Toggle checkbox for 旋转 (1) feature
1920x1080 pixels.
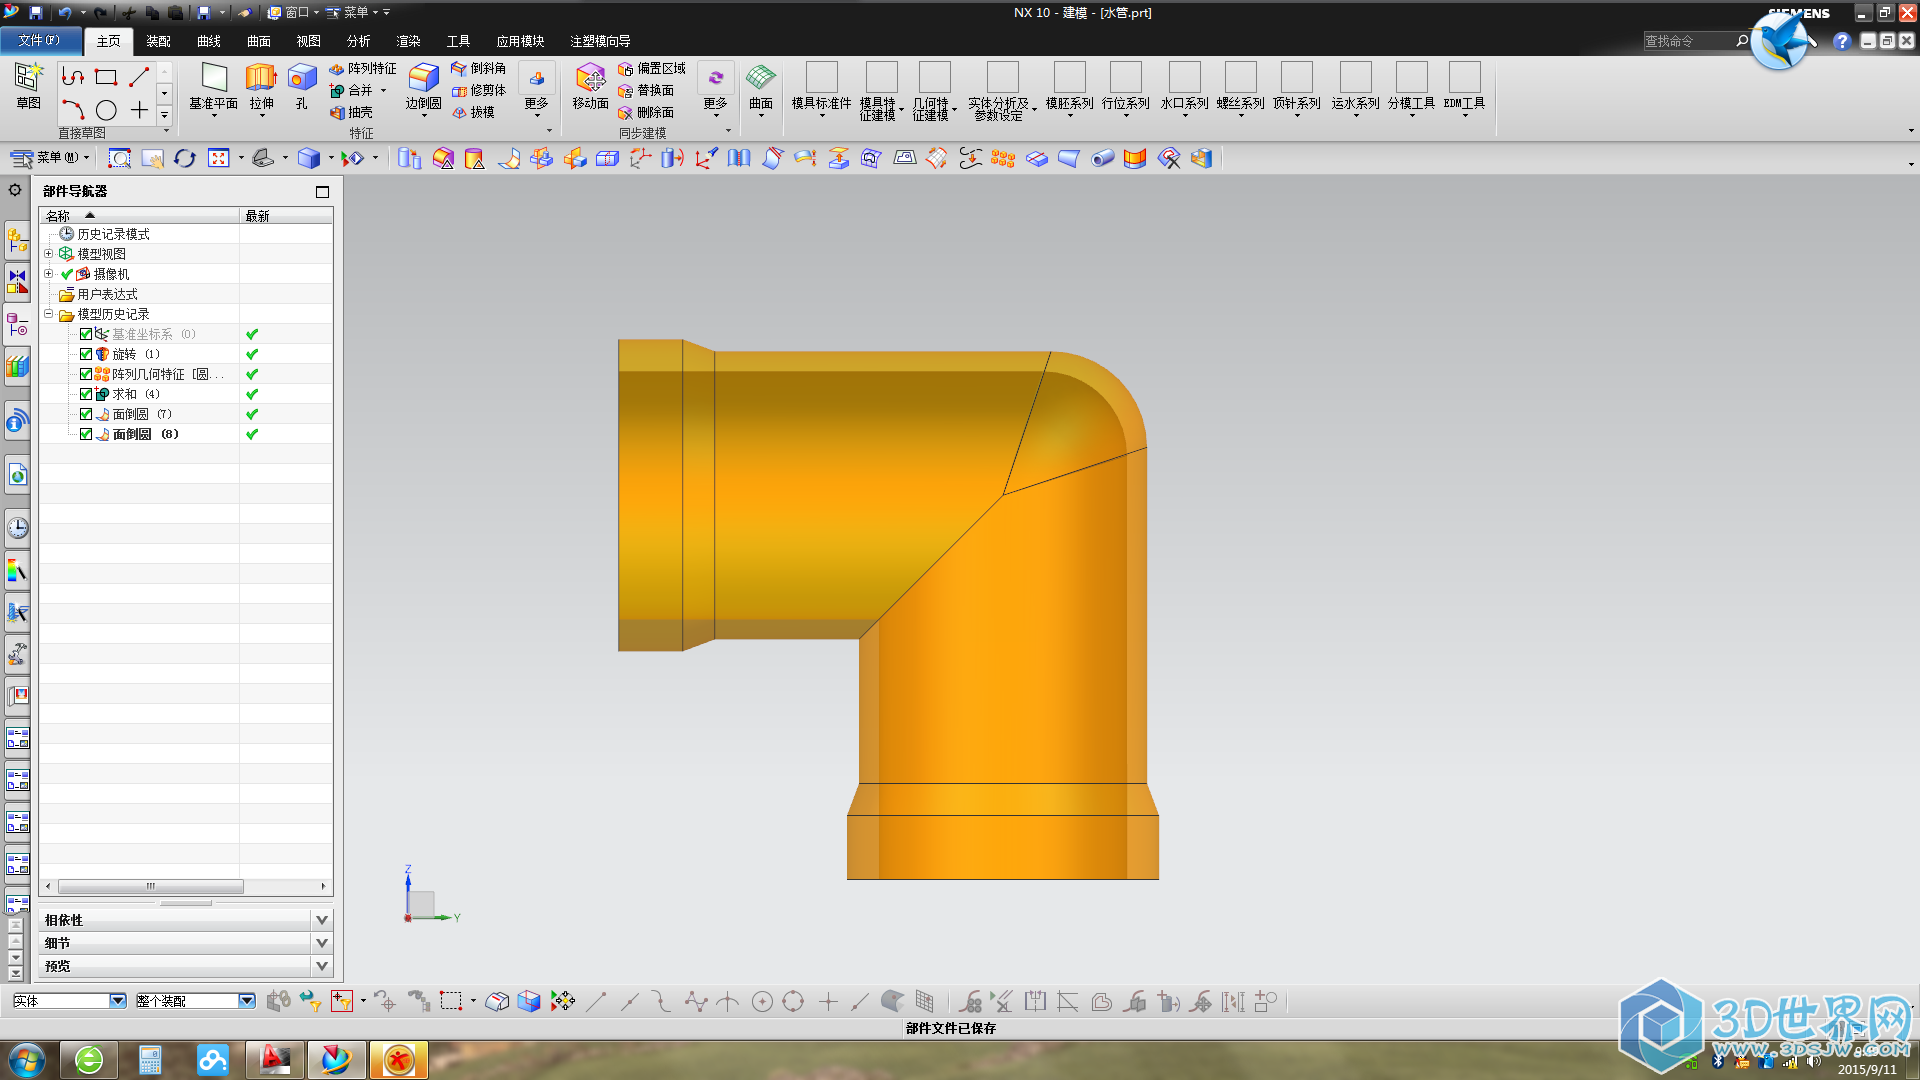[86, 354]
